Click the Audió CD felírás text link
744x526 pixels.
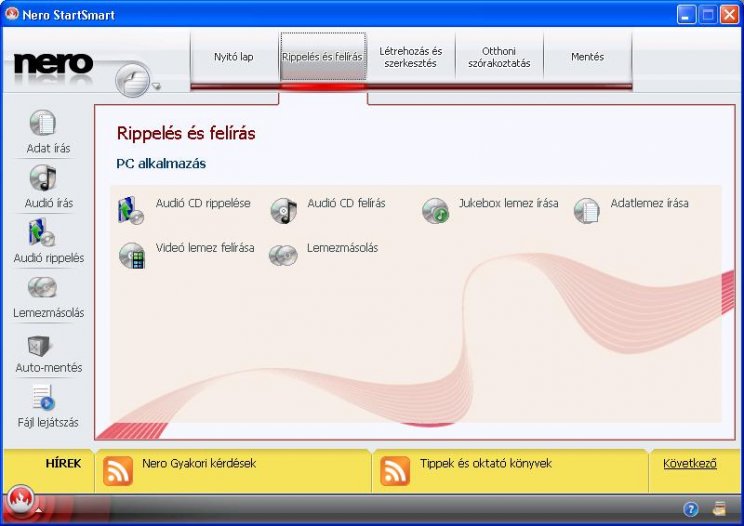(346, 203)
